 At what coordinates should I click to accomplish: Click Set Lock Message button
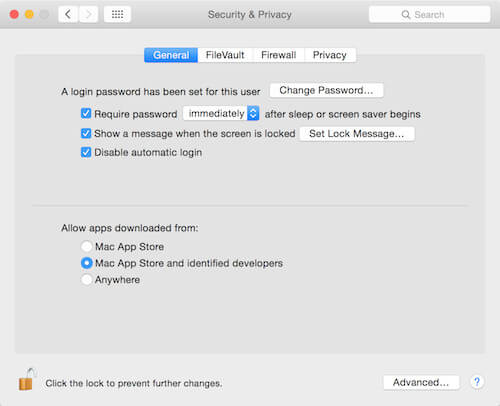357,134
